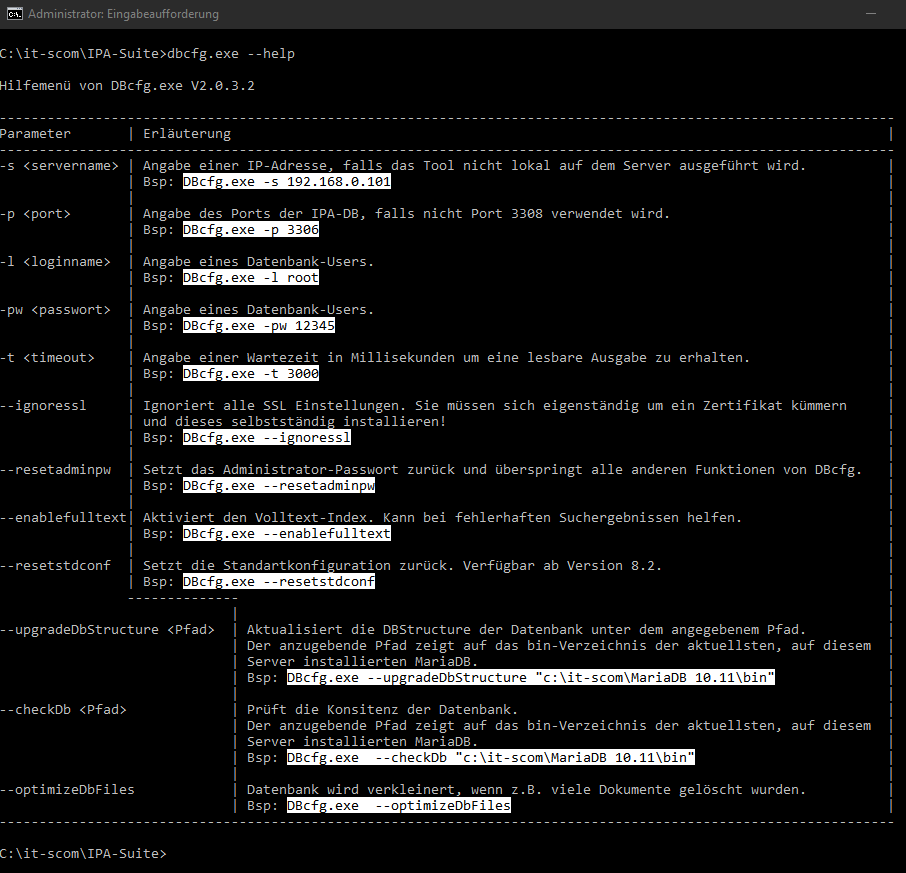Click the highlighted example 'DBcfg.exe -t 3000'
The width and height of the screenshot is (906, 873).
(250, 374)
